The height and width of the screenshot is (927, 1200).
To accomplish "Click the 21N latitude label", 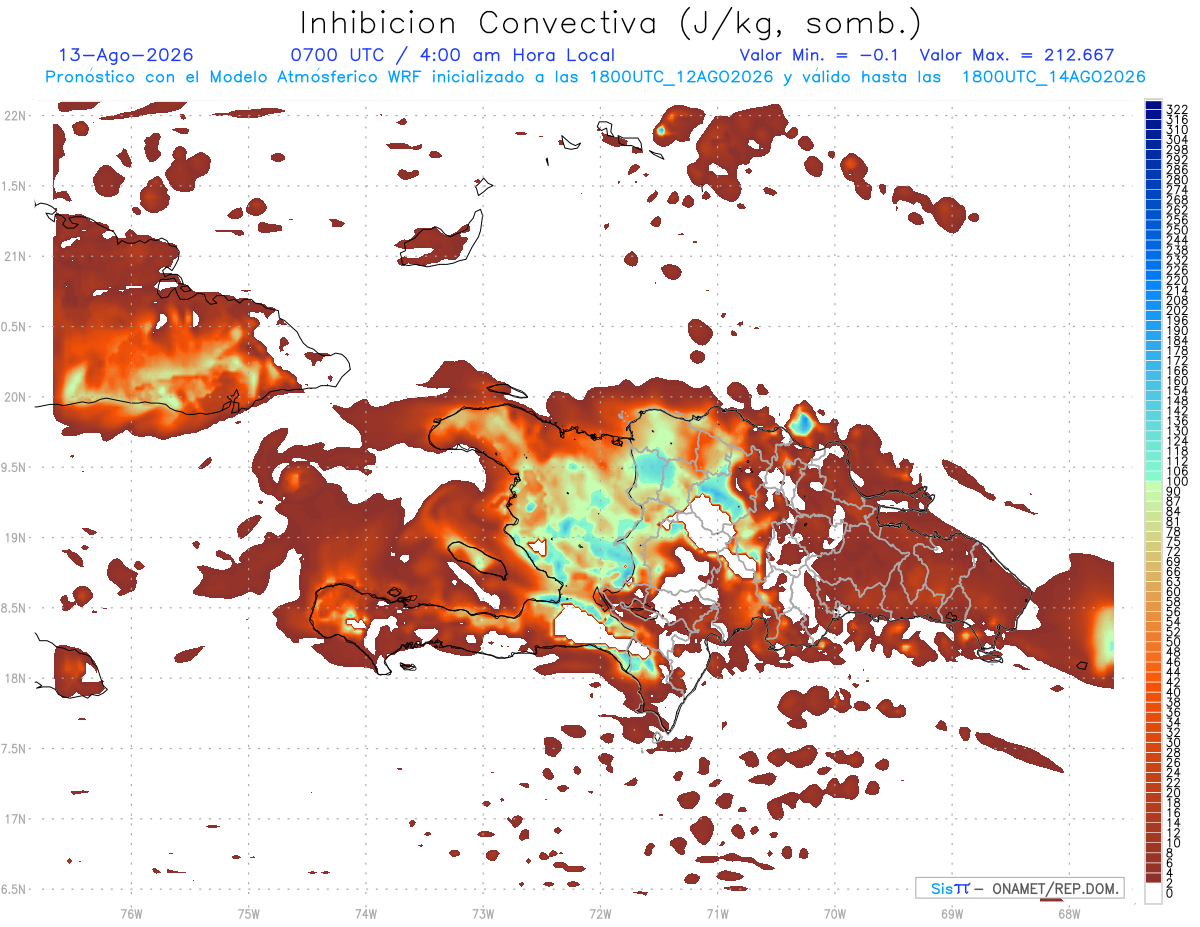I will (15, 257).
